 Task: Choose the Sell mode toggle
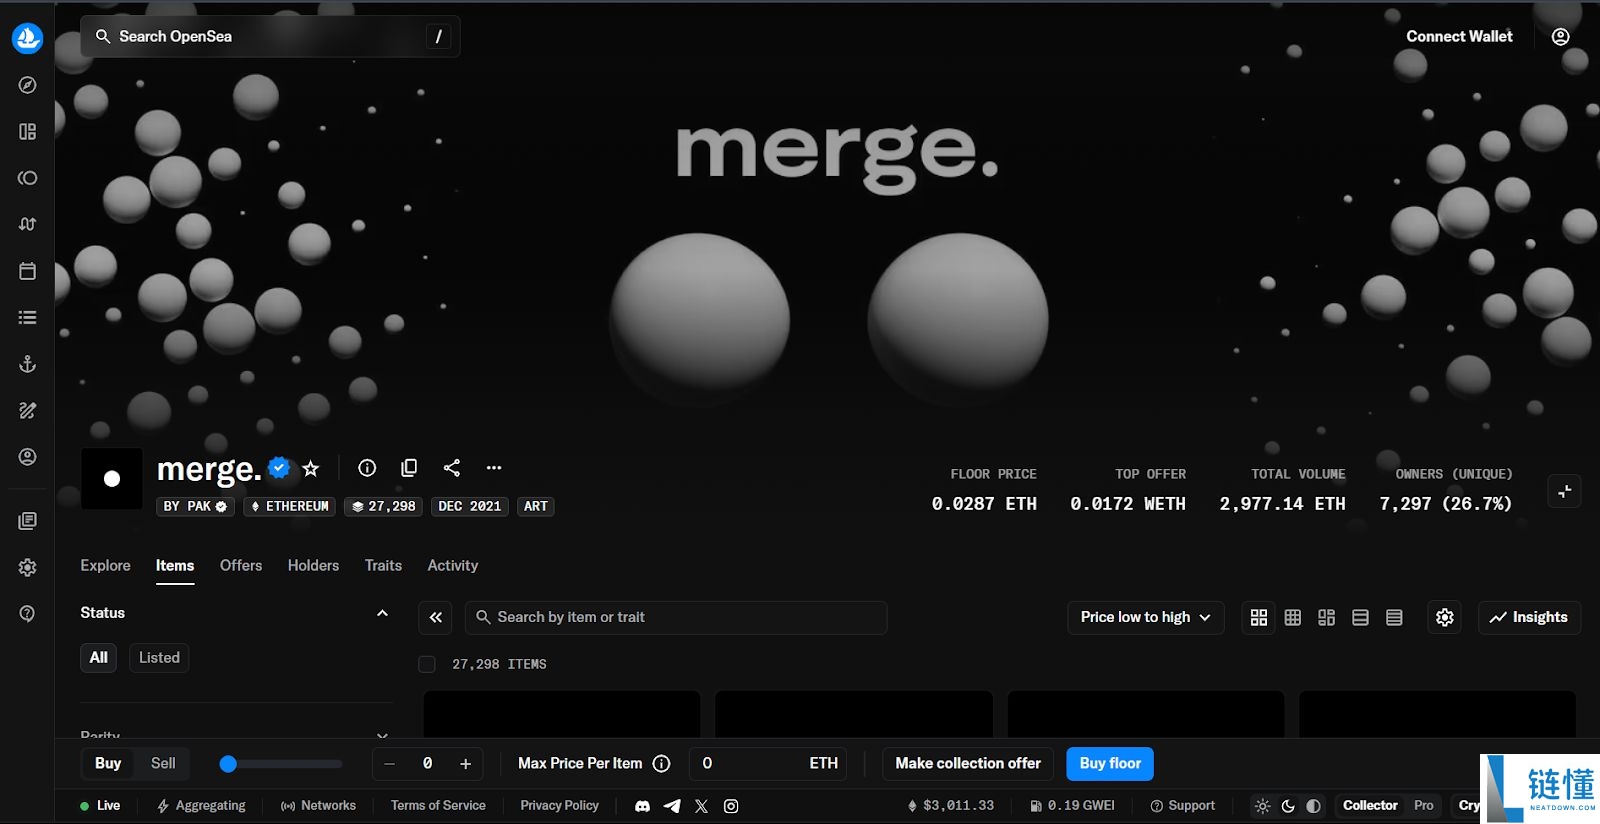[x=163, y=764]
